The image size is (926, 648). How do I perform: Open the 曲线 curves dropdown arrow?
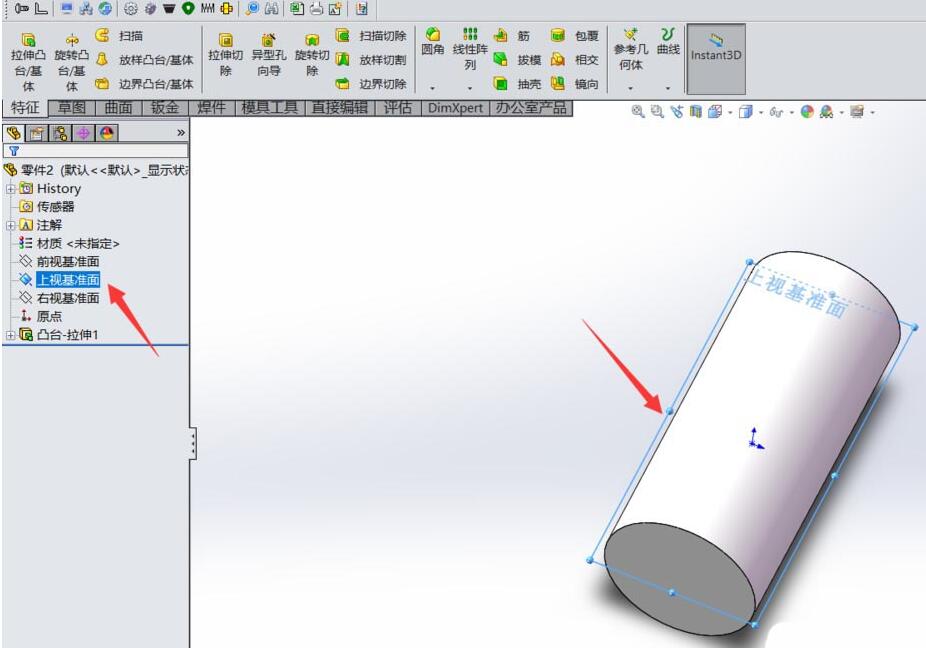(668, 88)
